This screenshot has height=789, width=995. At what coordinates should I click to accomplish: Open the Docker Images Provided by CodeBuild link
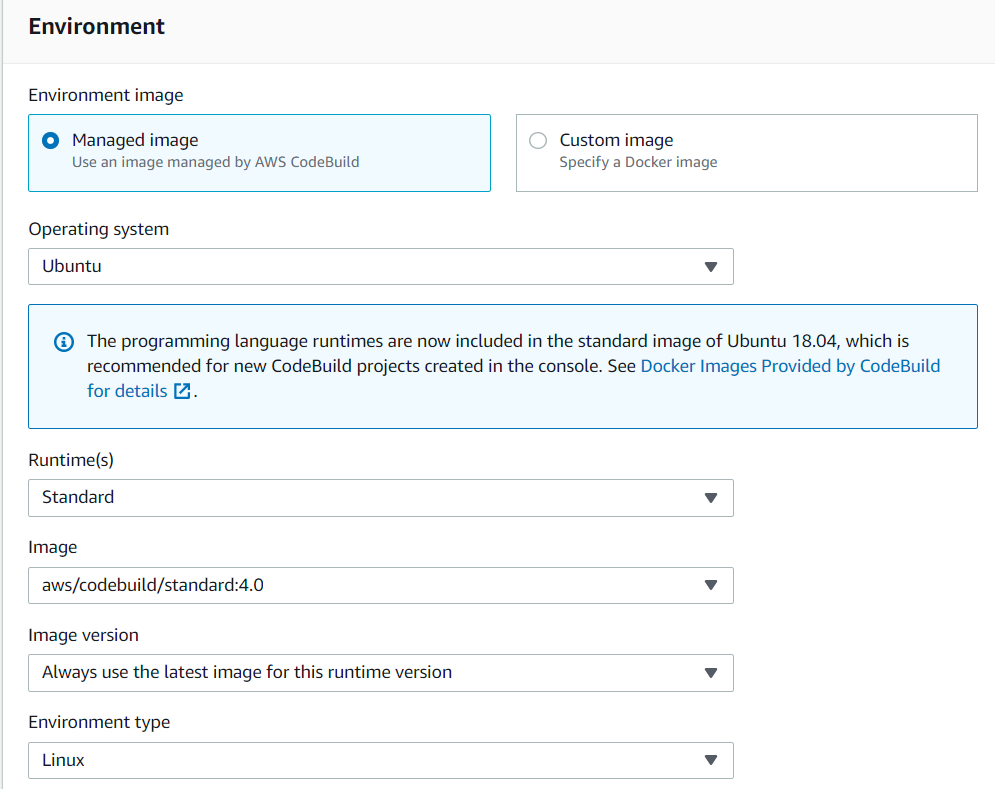click(790, 366)
